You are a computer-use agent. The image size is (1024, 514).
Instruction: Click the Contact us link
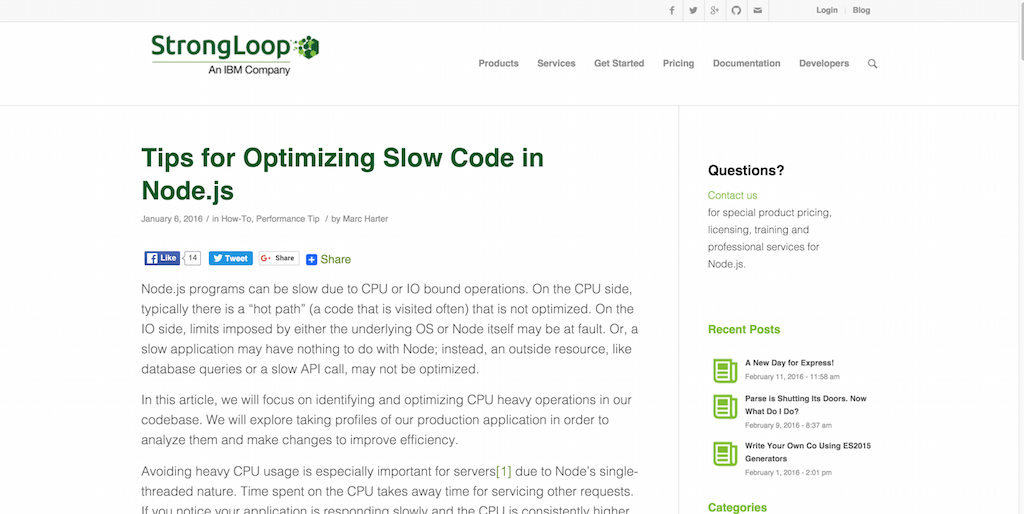coord(733,195)
